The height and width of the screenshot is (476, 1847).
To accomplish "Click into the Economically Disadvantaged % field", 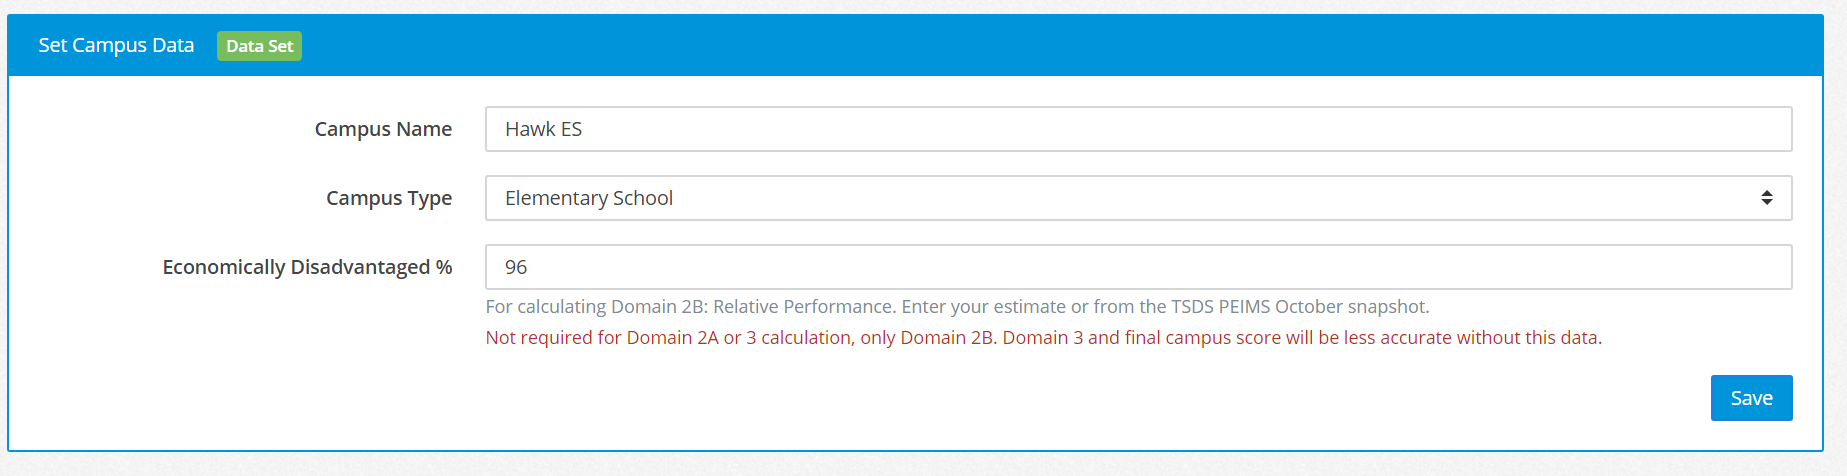I will [x=1137, y=267].
